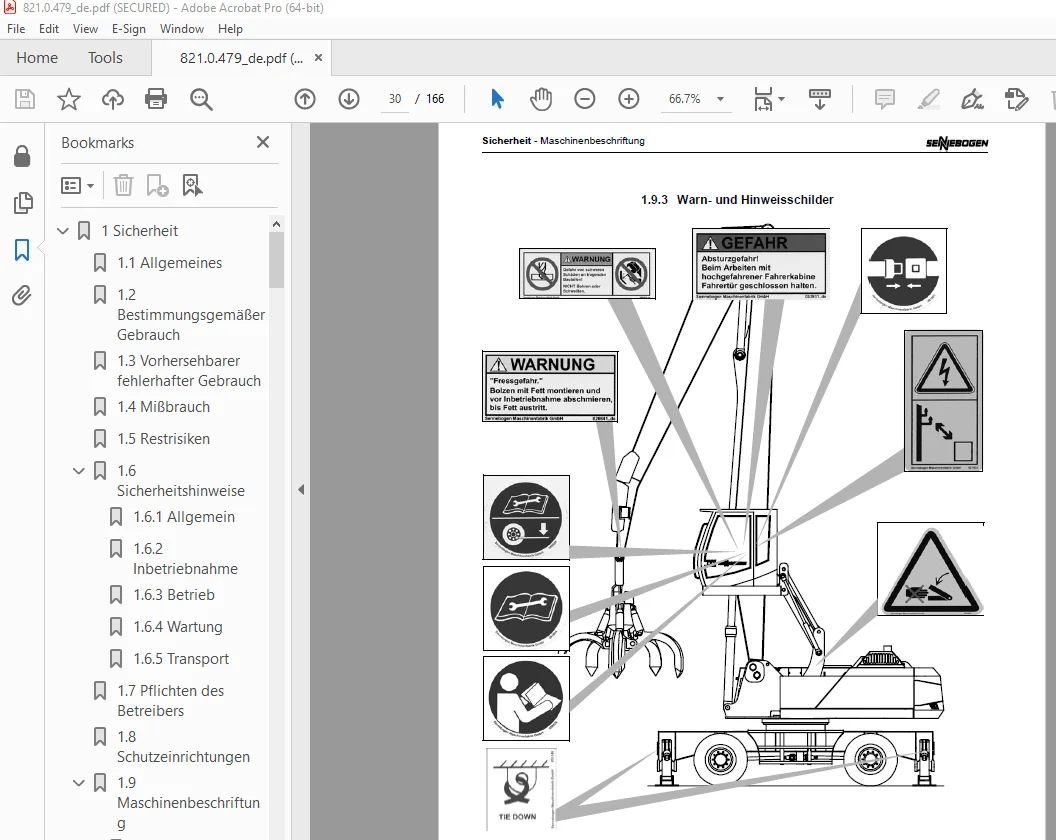This screenshot has width=1056, height=840.
Task: Jump to 1.3 Vorhersehbarer fehlerhafter Gebrauch
Action: 189,370
